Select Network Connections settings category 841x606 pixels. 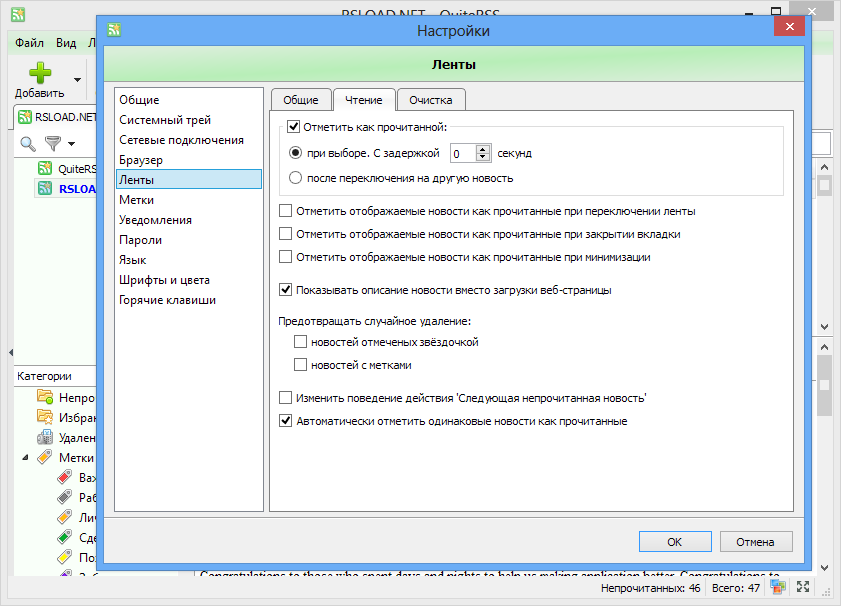tap(189, 140)
